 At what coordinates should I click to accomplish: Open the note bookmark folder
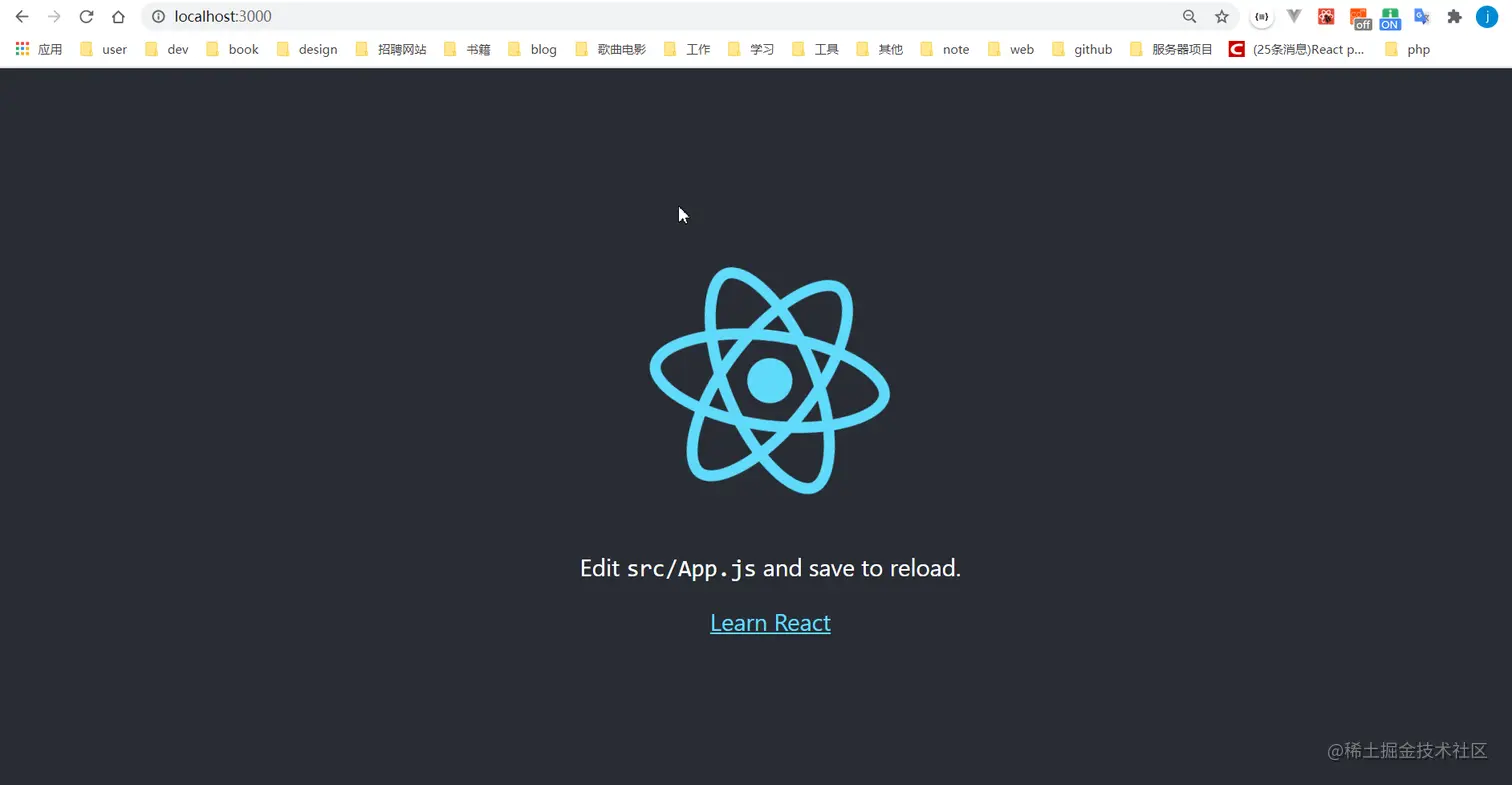coord(945,49)
